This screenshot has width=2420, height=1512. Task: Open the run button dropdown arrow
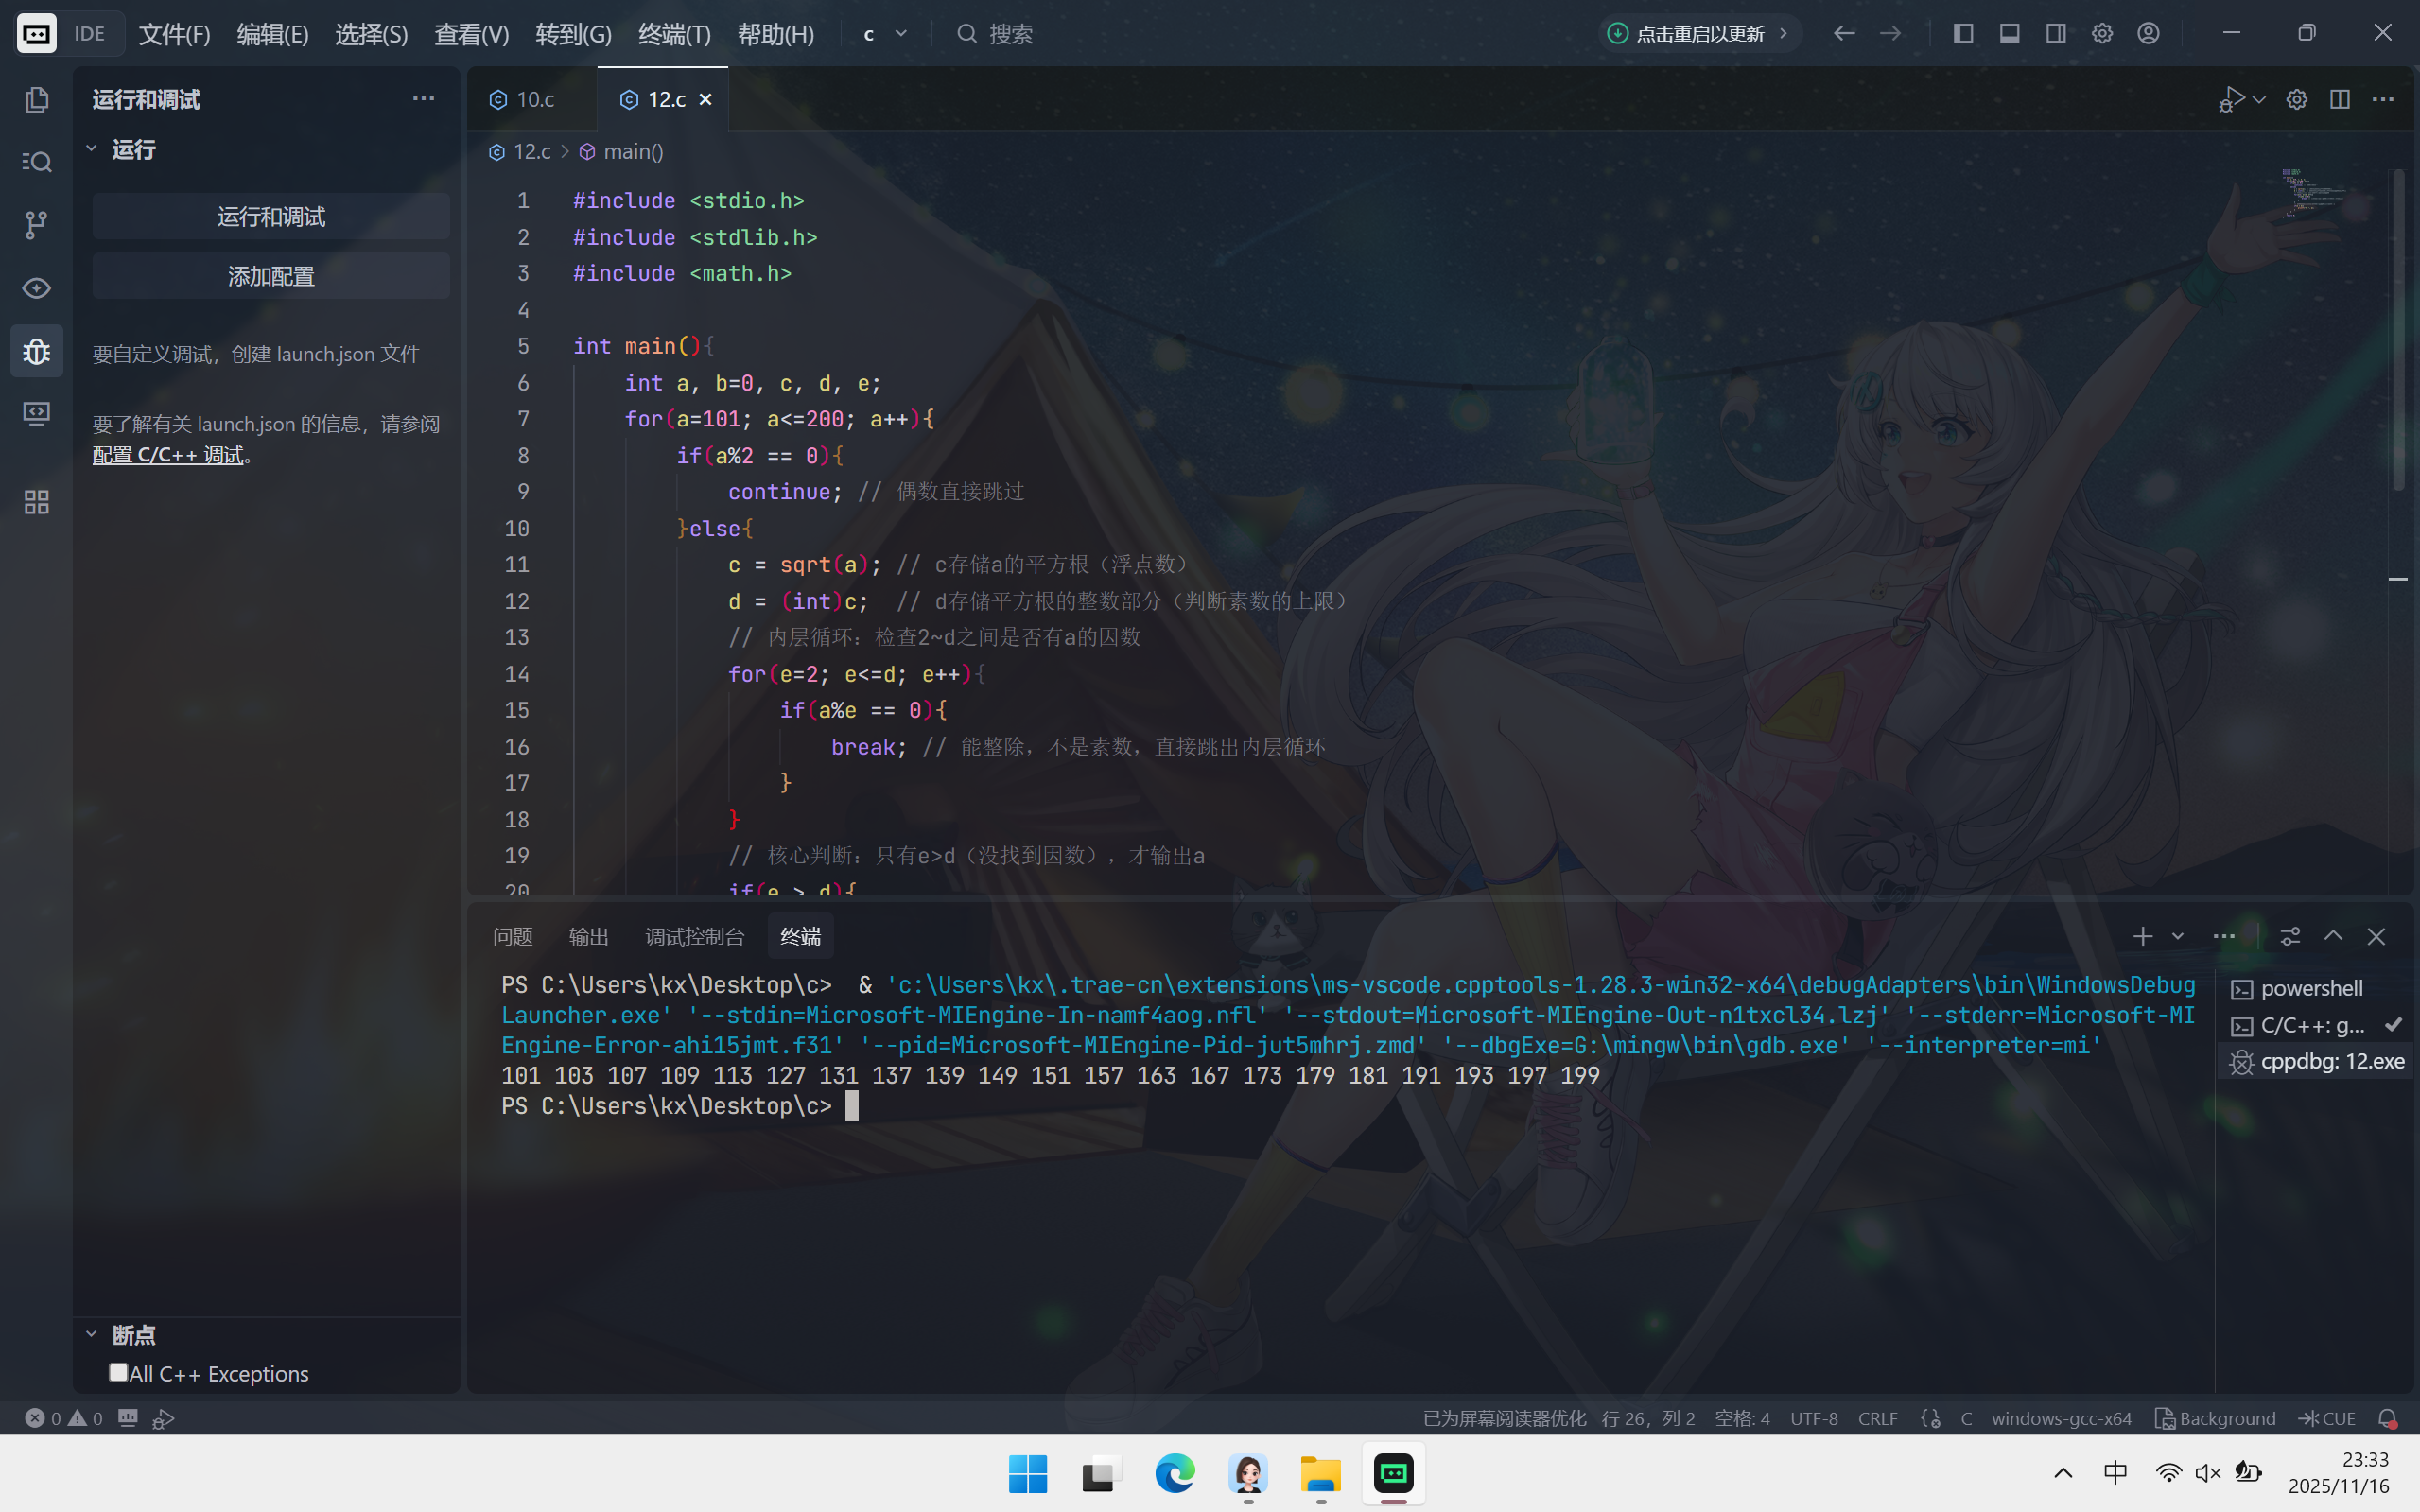(x=2260, y=99)
